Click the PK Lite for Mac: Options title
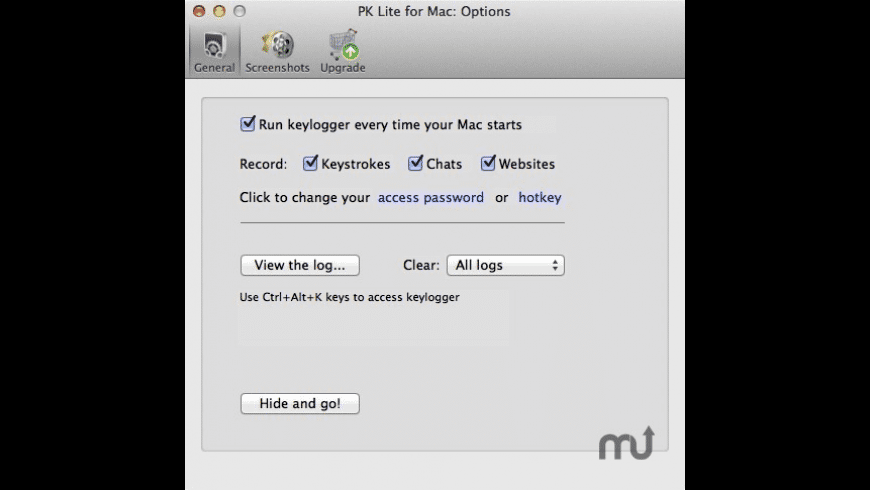 434,11
